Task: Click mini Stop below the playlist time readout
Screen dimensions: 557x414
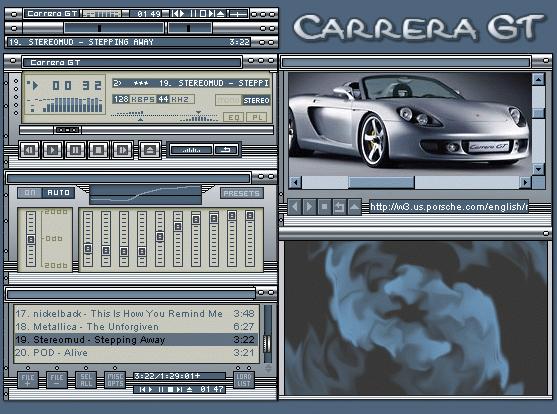Action: point(171,389)
